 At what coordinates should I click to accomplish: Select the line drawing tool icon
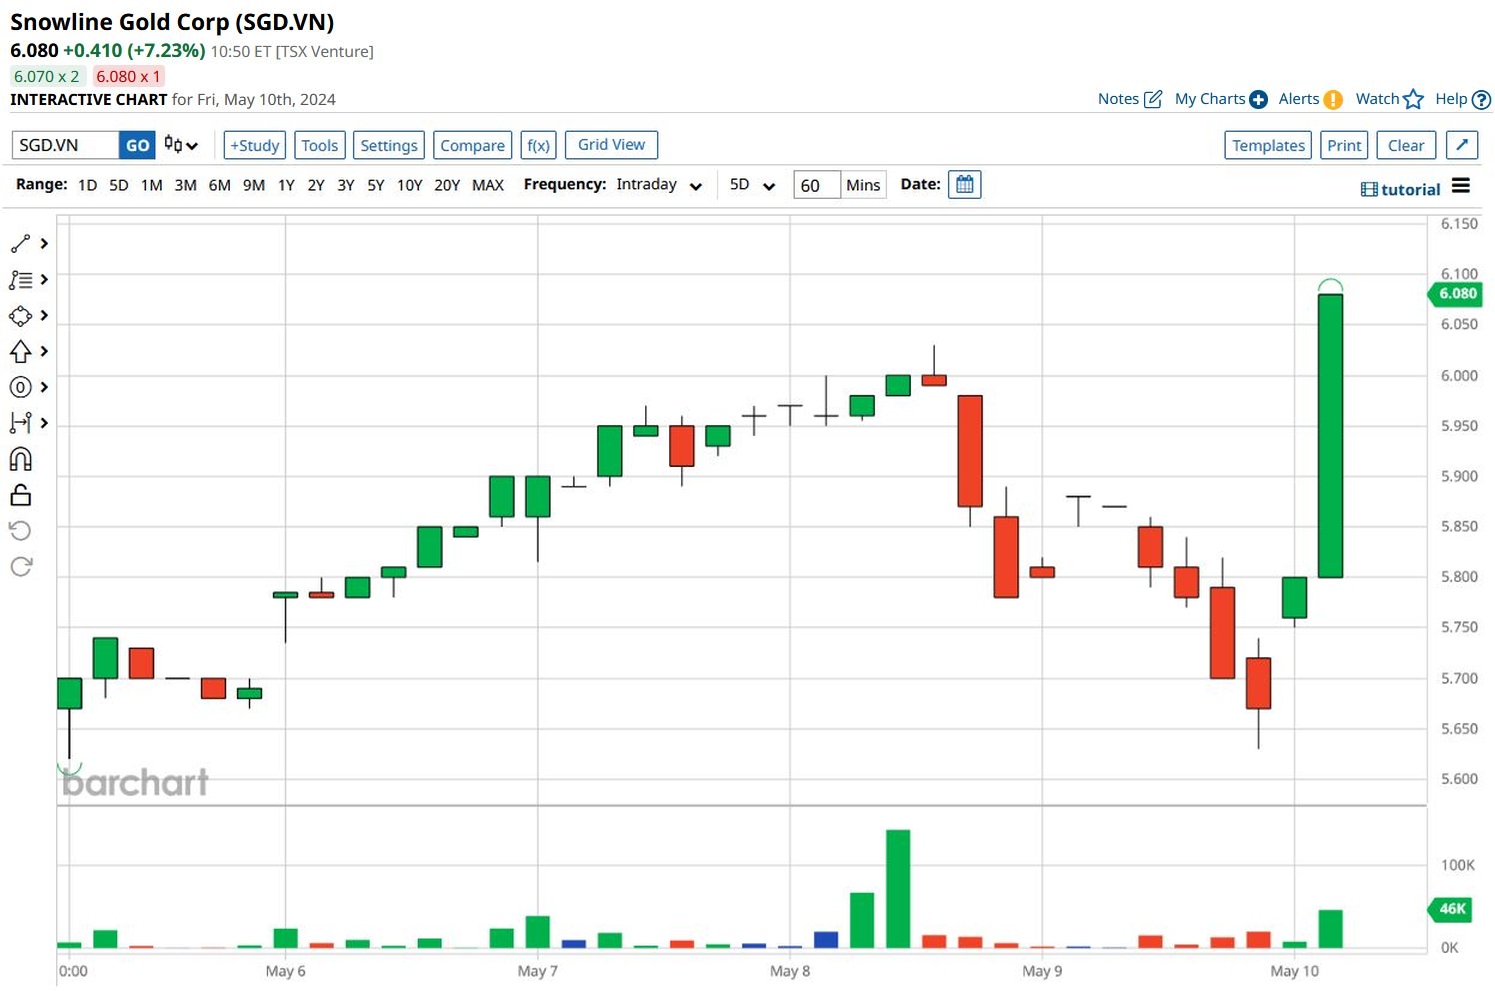(20, 244)
